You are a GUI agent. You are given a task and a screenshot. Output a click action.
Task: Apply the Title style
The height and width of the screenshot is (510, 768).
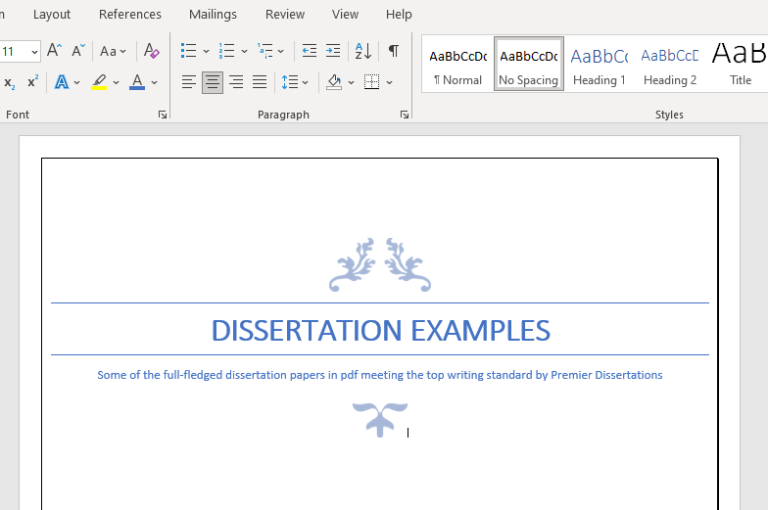point(739,65)
